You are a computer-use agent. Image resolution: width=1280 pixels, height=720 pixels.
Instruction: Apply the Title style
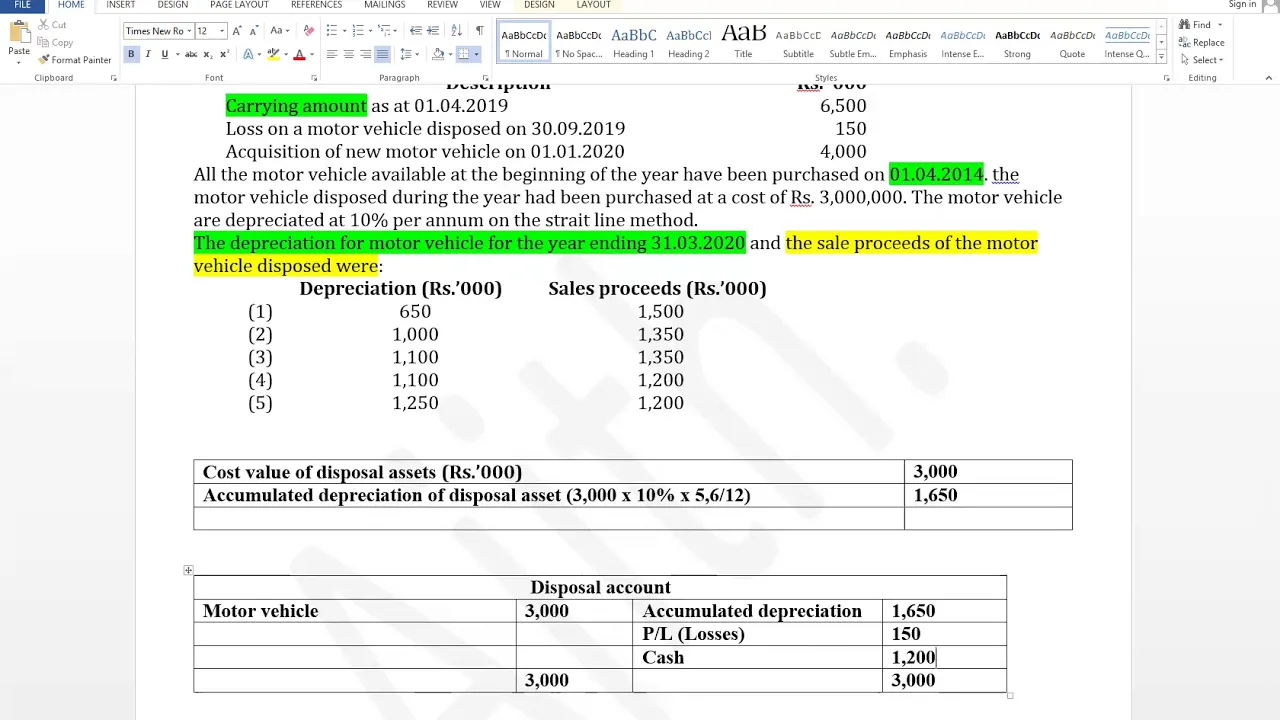pyautogui.click(x=743, y=42)
